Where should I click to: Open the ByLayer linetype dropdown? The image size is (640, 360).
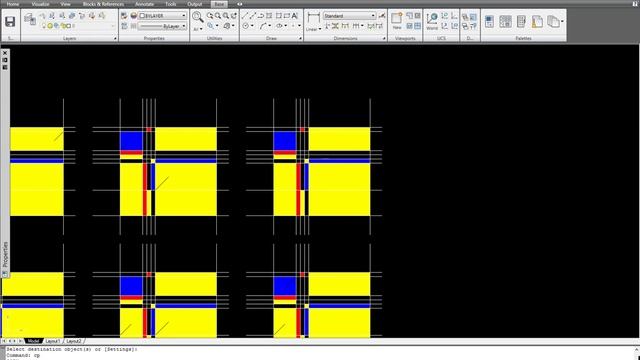click(162, 26)
